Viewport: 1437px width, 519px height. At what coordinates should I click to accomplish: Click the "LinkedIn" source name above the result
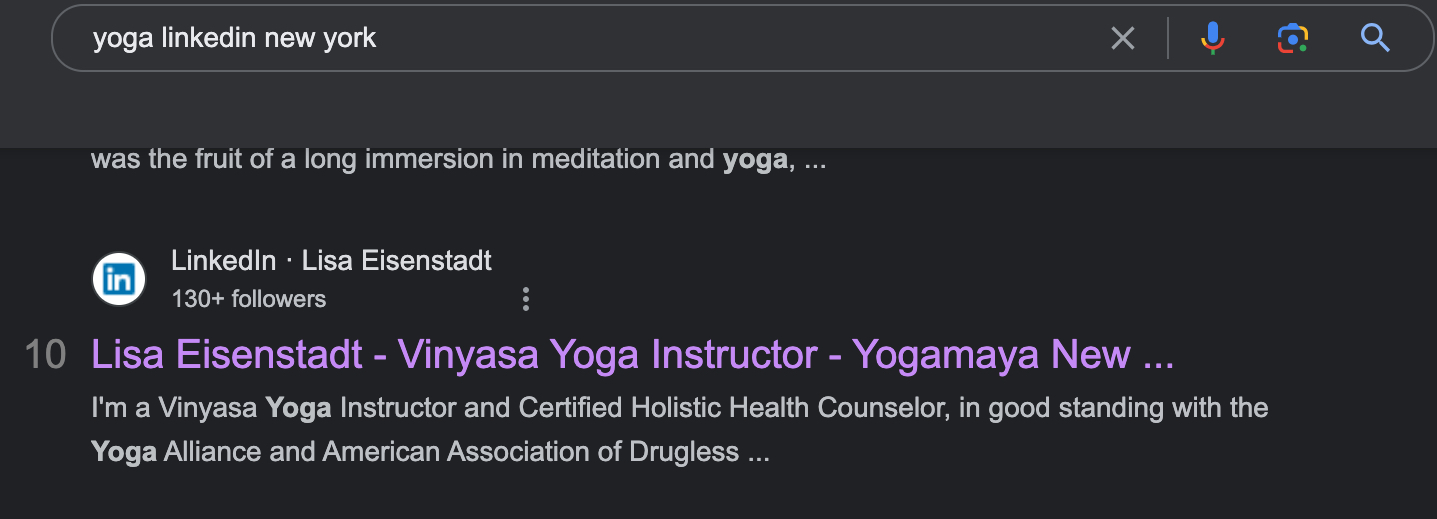tap(223, 261)
